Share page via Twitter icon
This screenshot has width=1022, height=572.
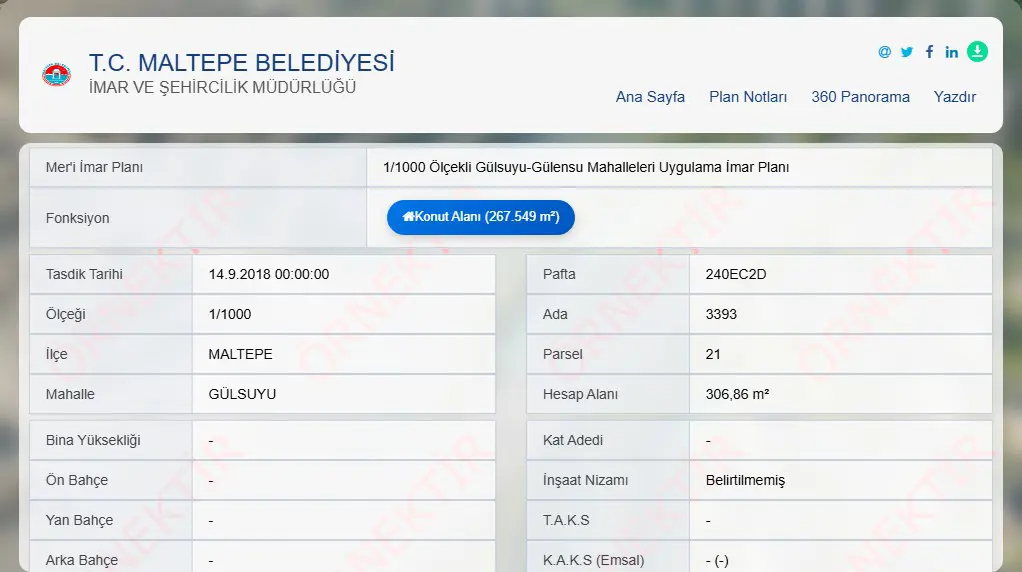[x=907, y=52]
